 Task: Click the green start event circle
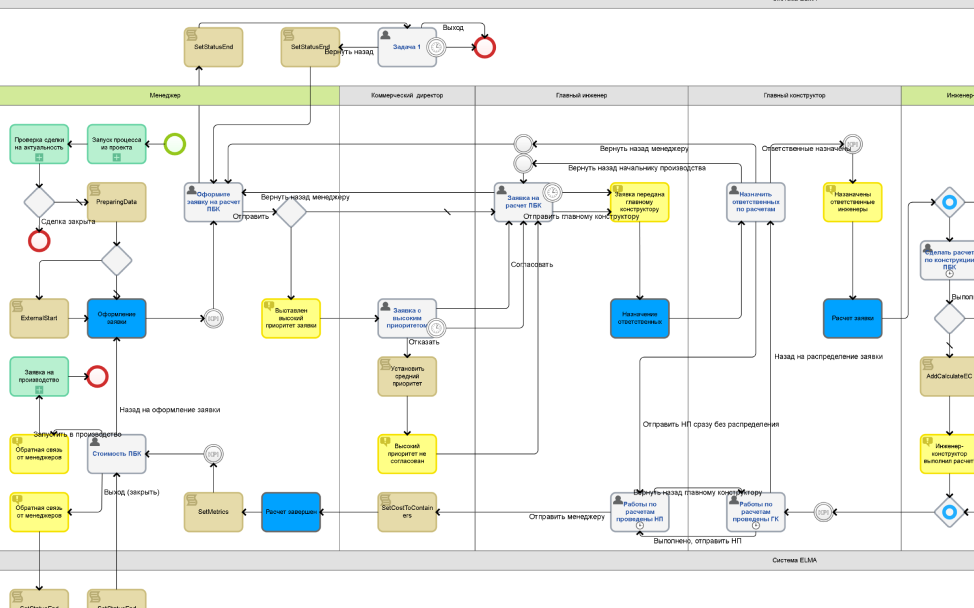[x=174, y=144]
